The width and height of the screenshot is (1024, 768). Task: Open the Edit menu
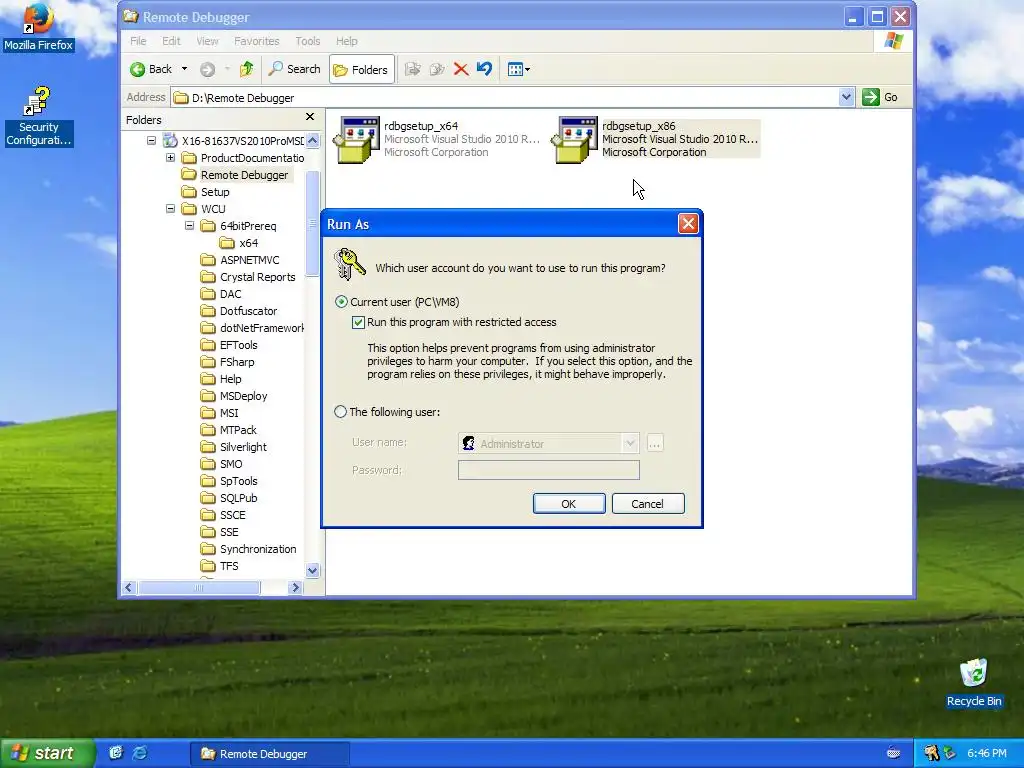pos(171,41)
